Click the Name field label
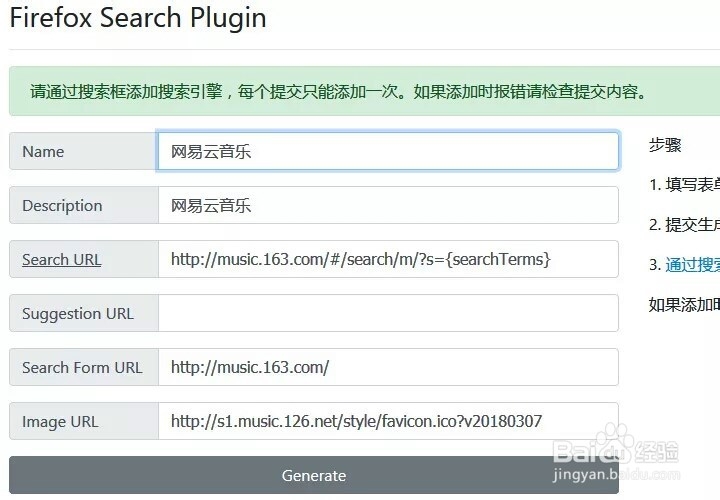This screenshot has height=500, width=720. 43,152
